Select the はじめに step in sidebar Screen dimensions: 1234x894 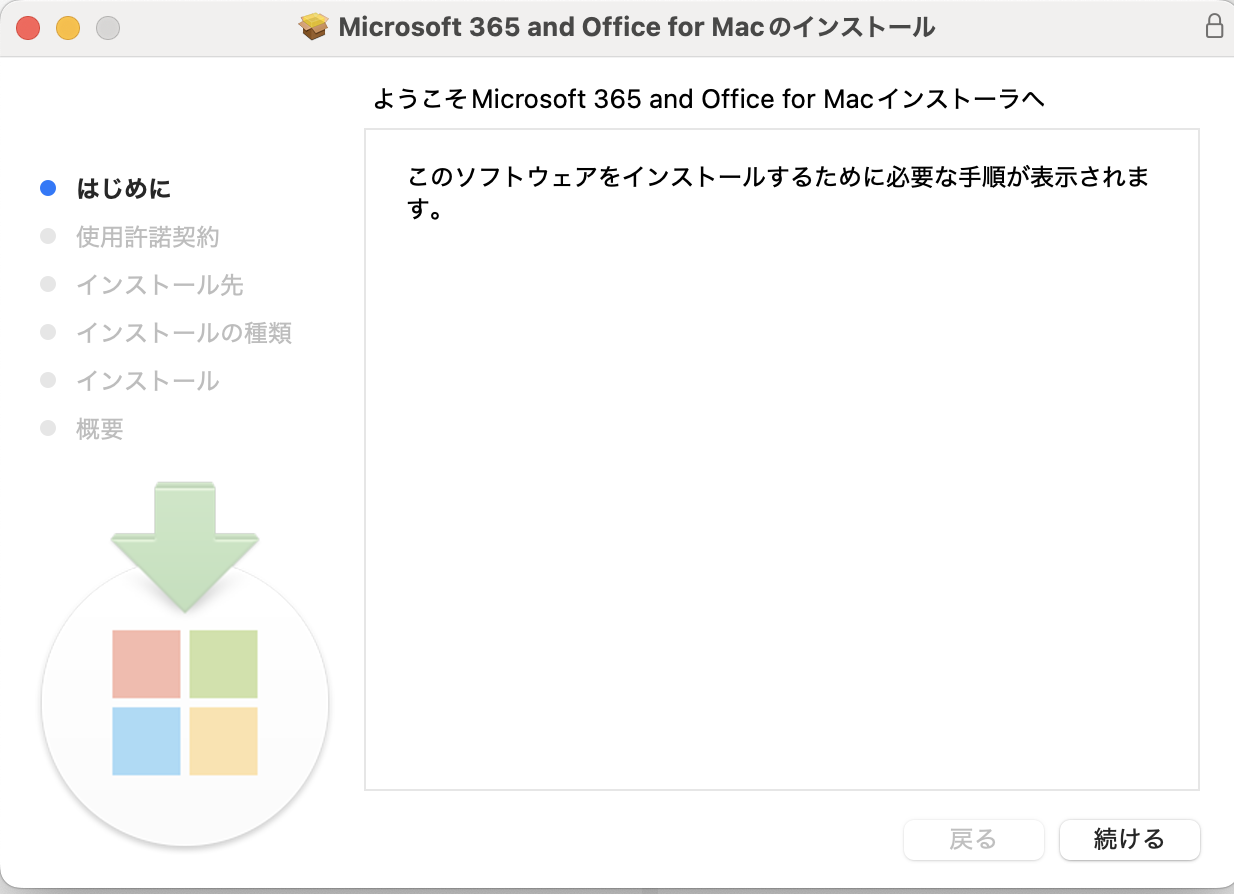click(x=124, y=188)
